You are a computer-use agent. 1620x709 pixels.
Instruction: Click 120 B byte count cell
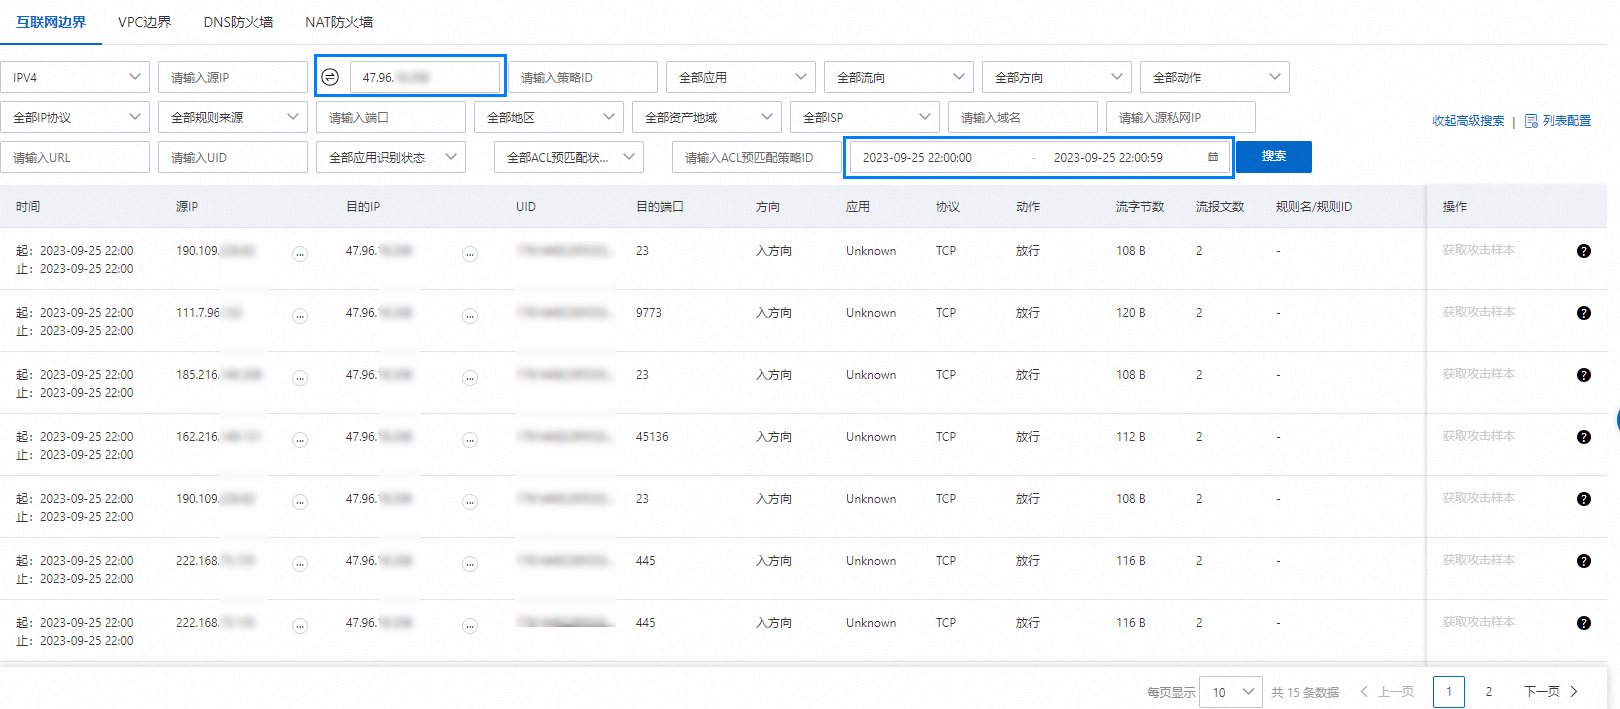coord(1131,313)
